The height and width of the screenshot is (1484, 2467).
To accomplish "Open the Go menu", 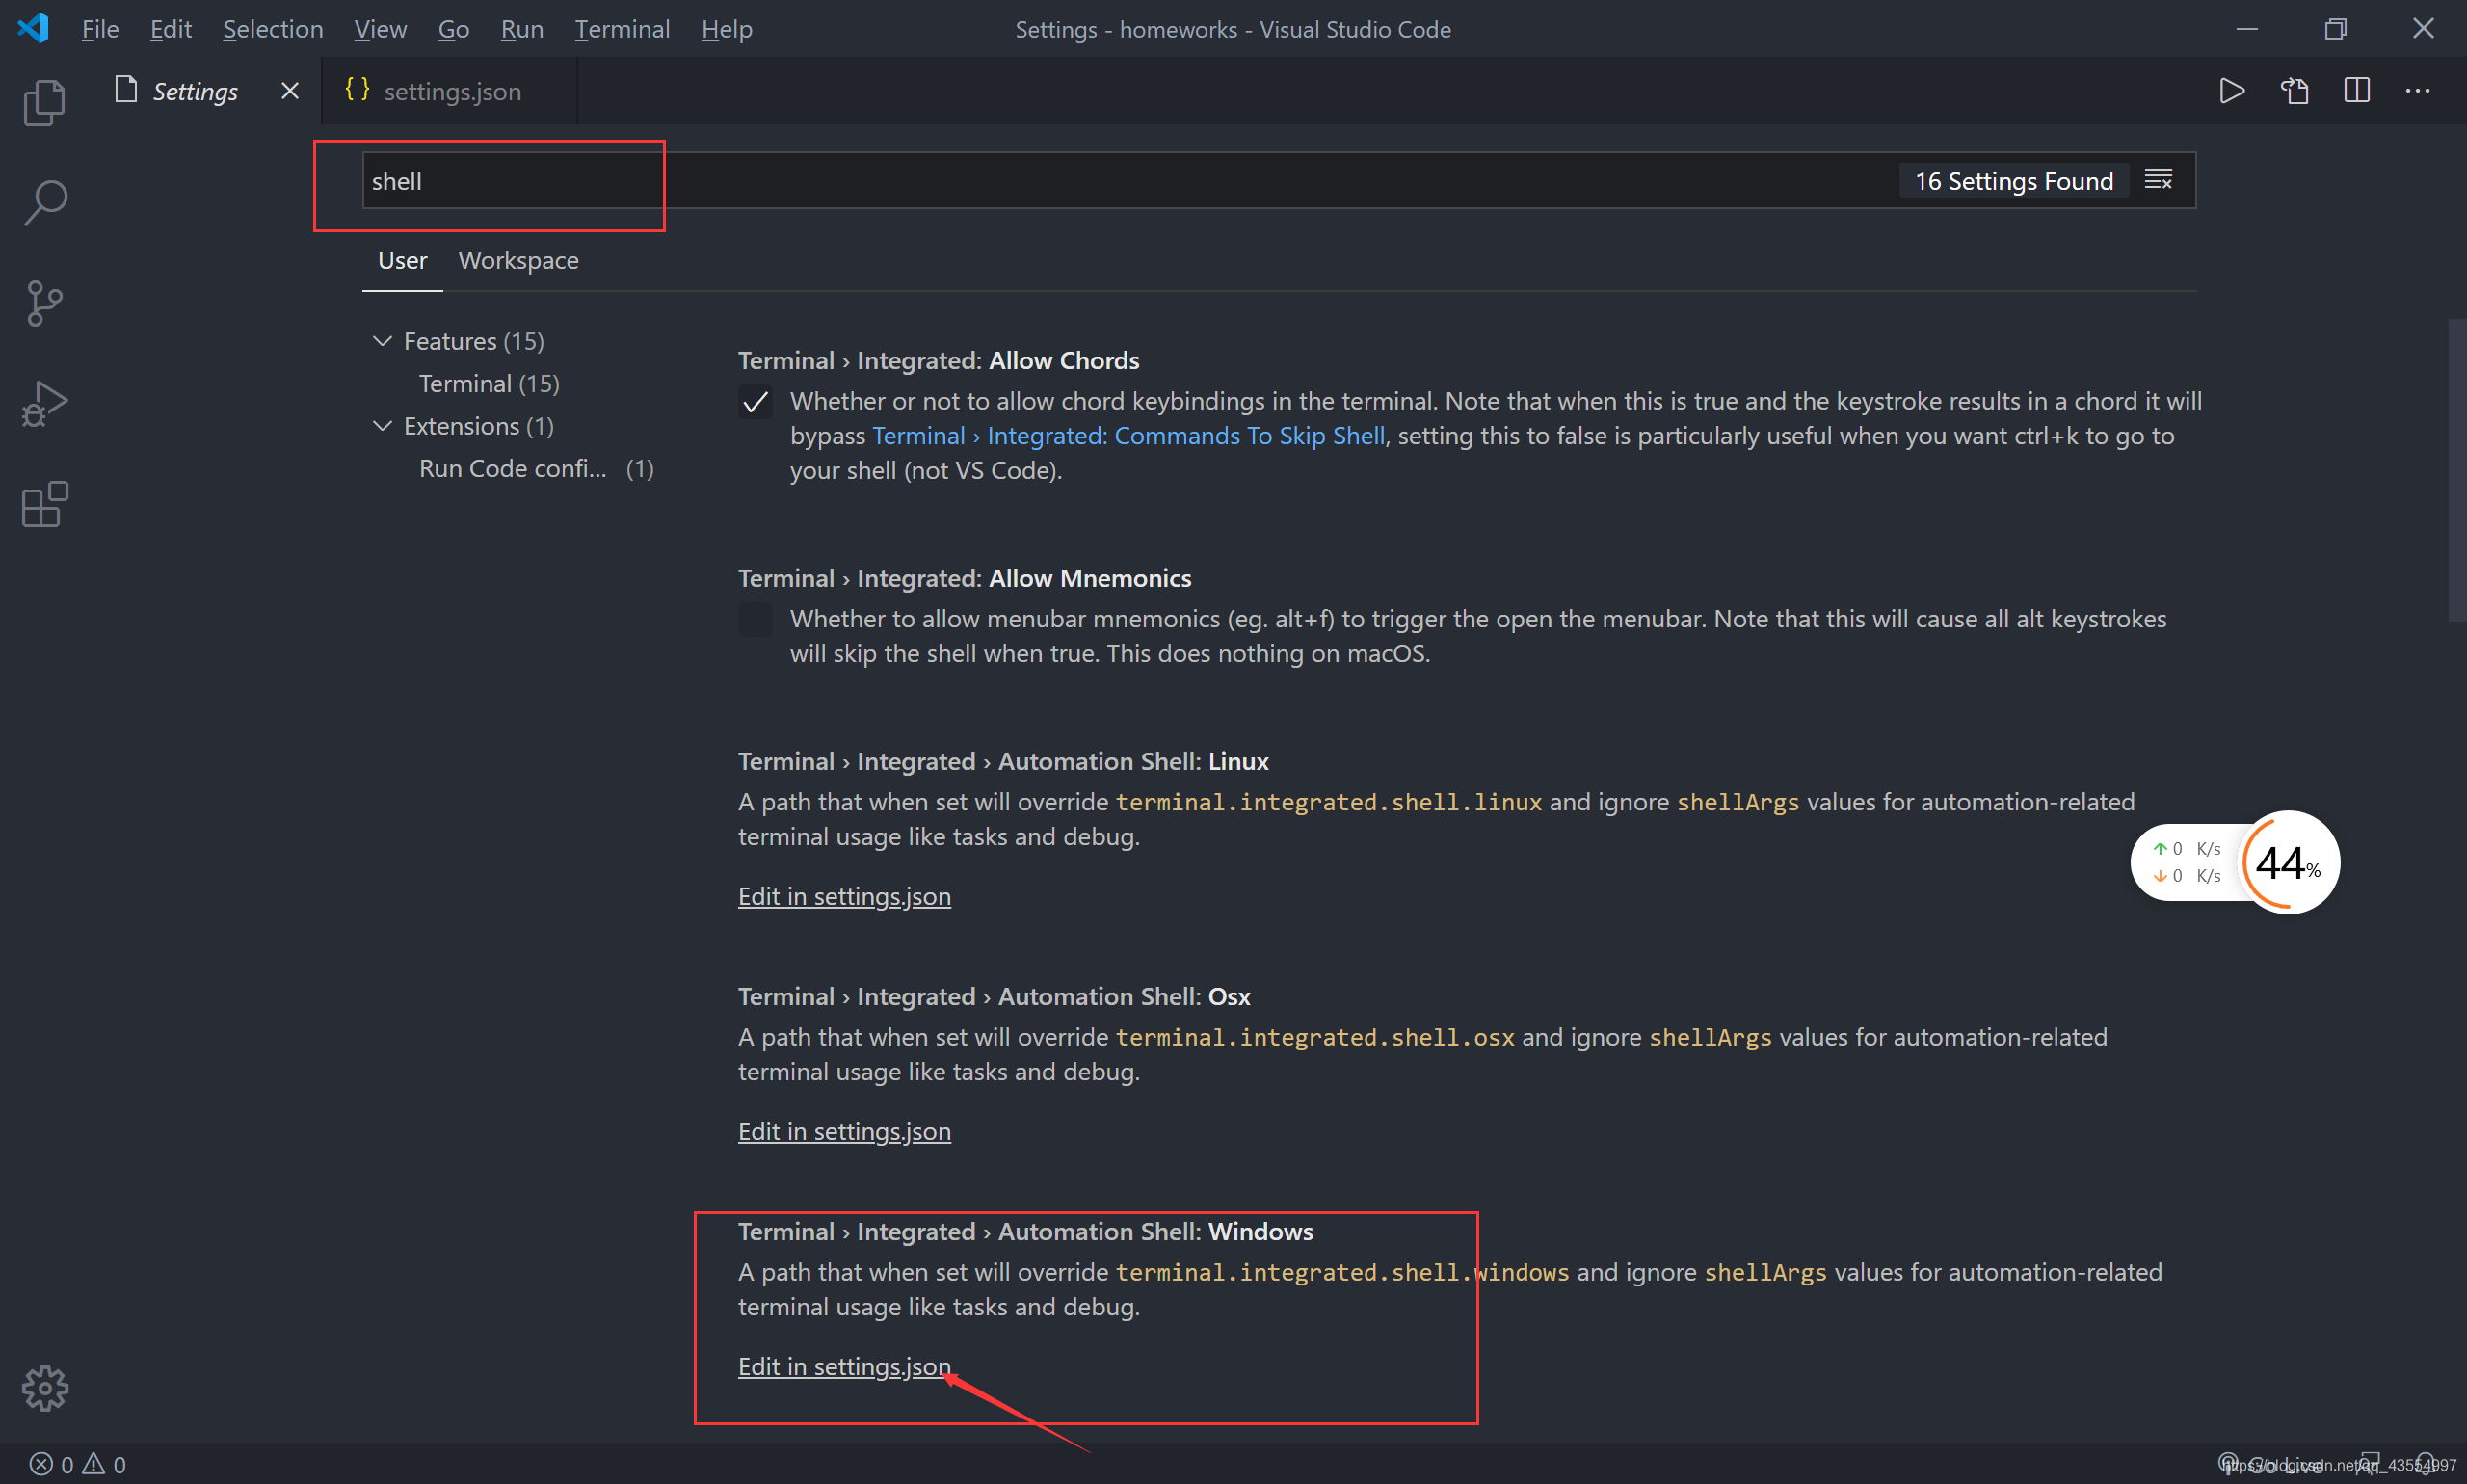I will pyautogui.click(x=453, y=29).
